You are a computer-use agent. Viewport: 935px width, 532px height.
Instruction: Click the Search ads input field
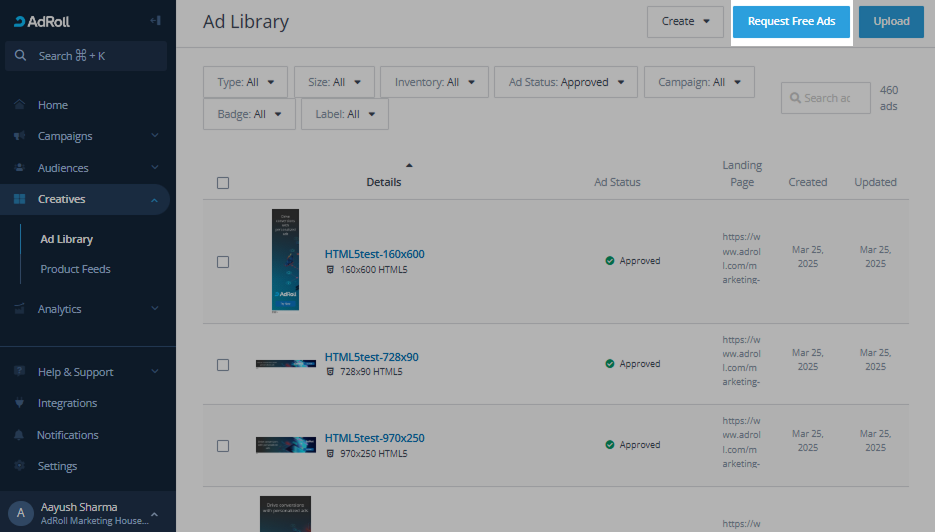tap(825, 98)
